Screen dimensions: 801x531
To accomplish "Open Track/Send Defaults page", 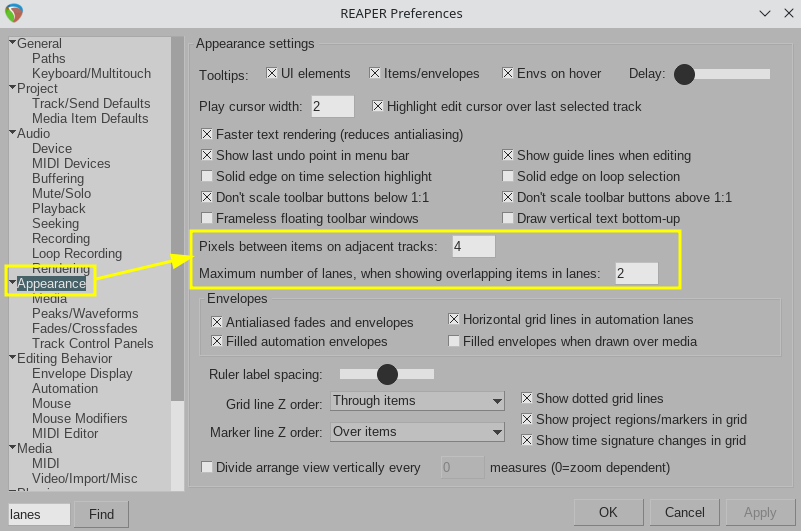I will (x=91, y=103).
